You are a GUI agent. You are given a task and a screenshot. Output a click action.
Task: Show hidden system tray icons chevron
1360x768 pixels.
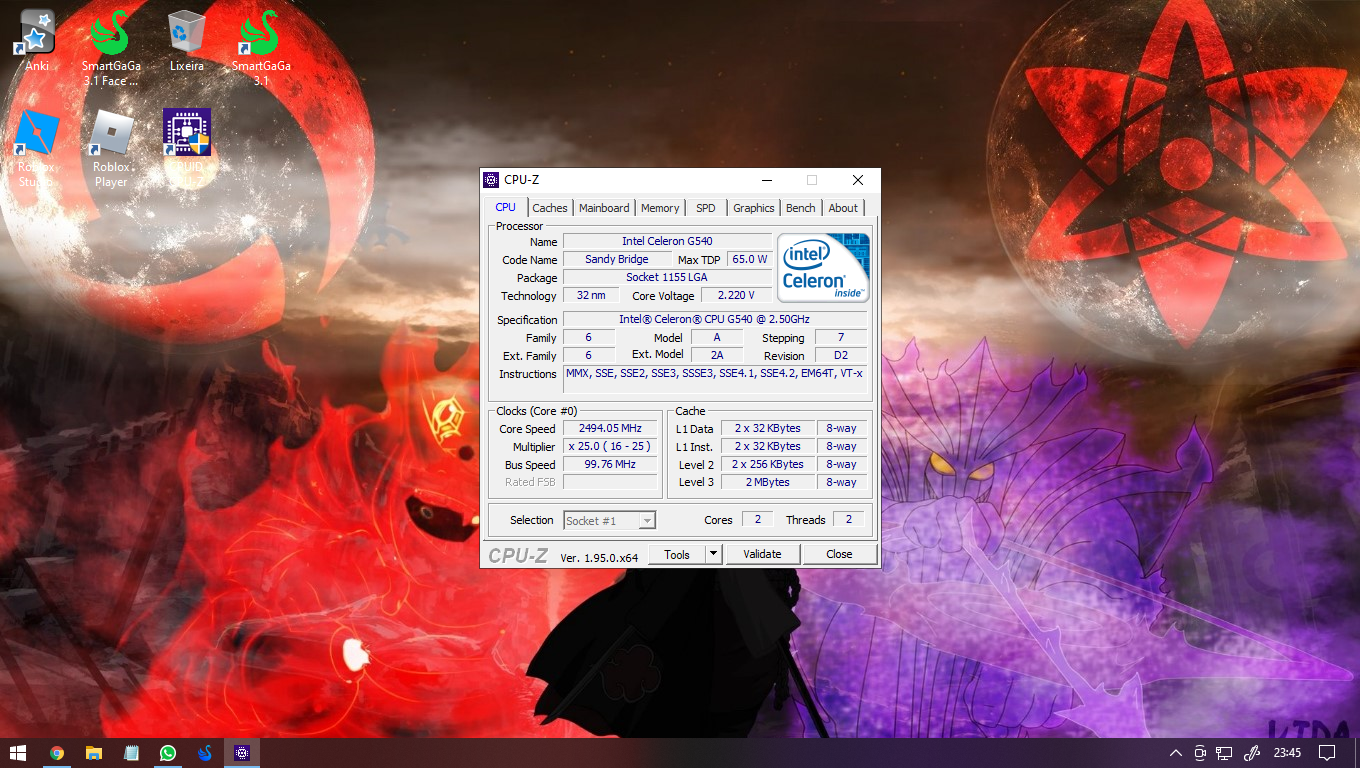1175,752
